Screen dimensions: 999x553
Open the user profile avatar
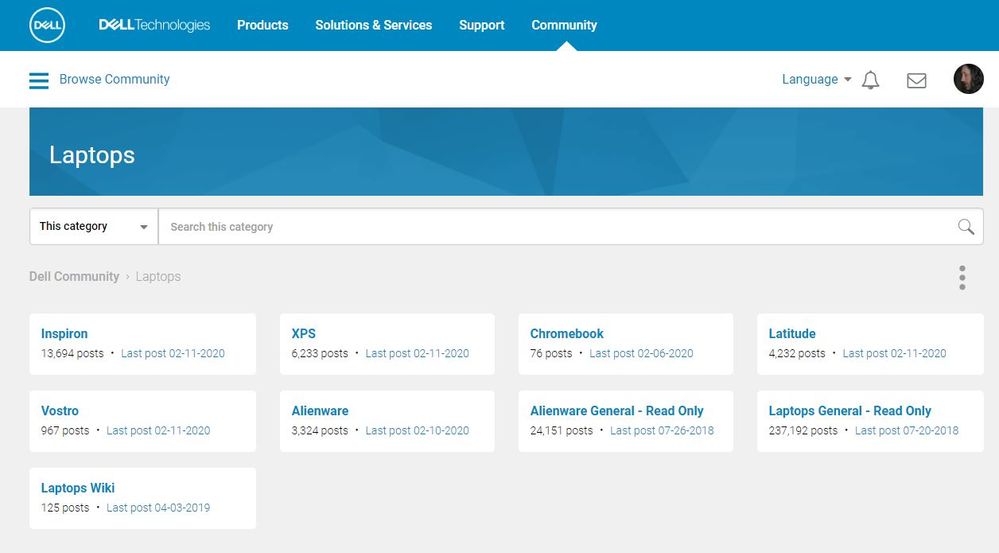click(968, 79)
